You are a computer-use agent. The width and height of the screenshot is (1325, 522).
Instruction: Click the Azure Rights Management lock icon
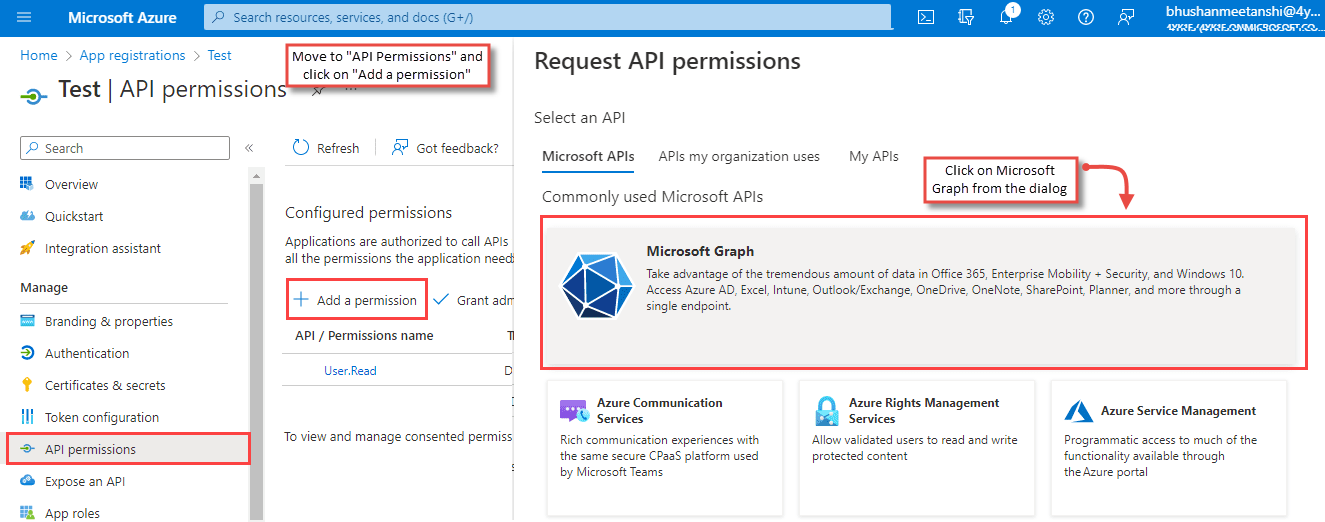[x=826, y=411]
